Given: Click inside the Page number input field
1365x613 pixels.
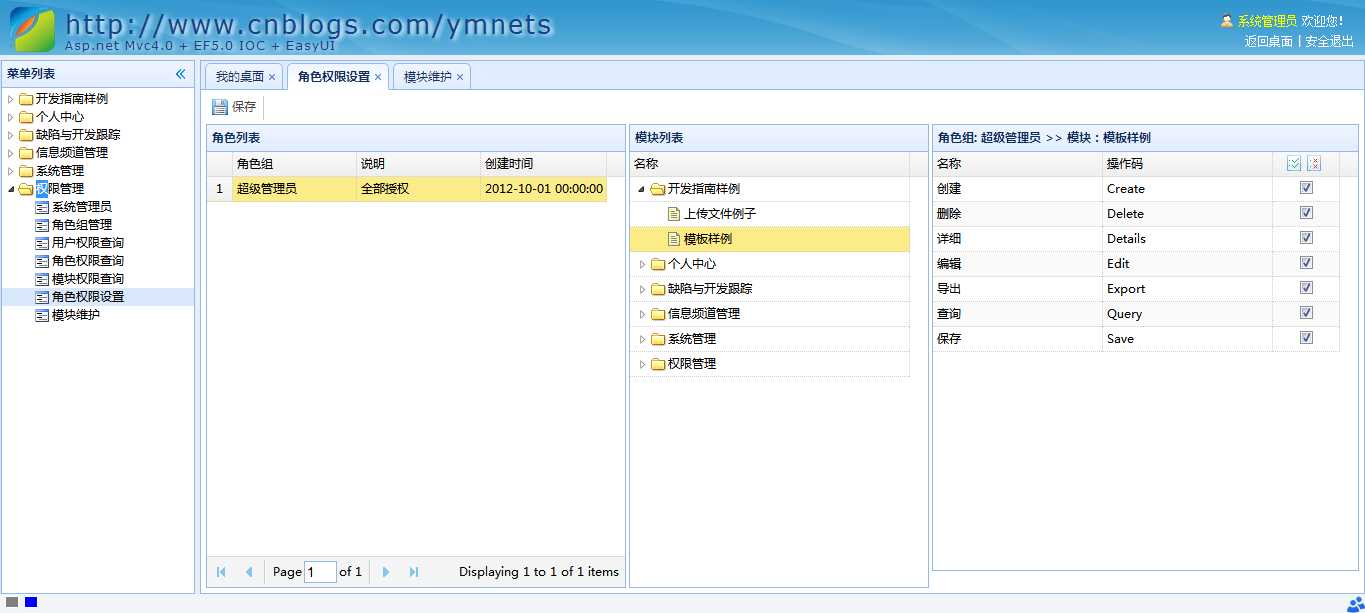Looking at the screenshot, I should [x=319, y=571].
